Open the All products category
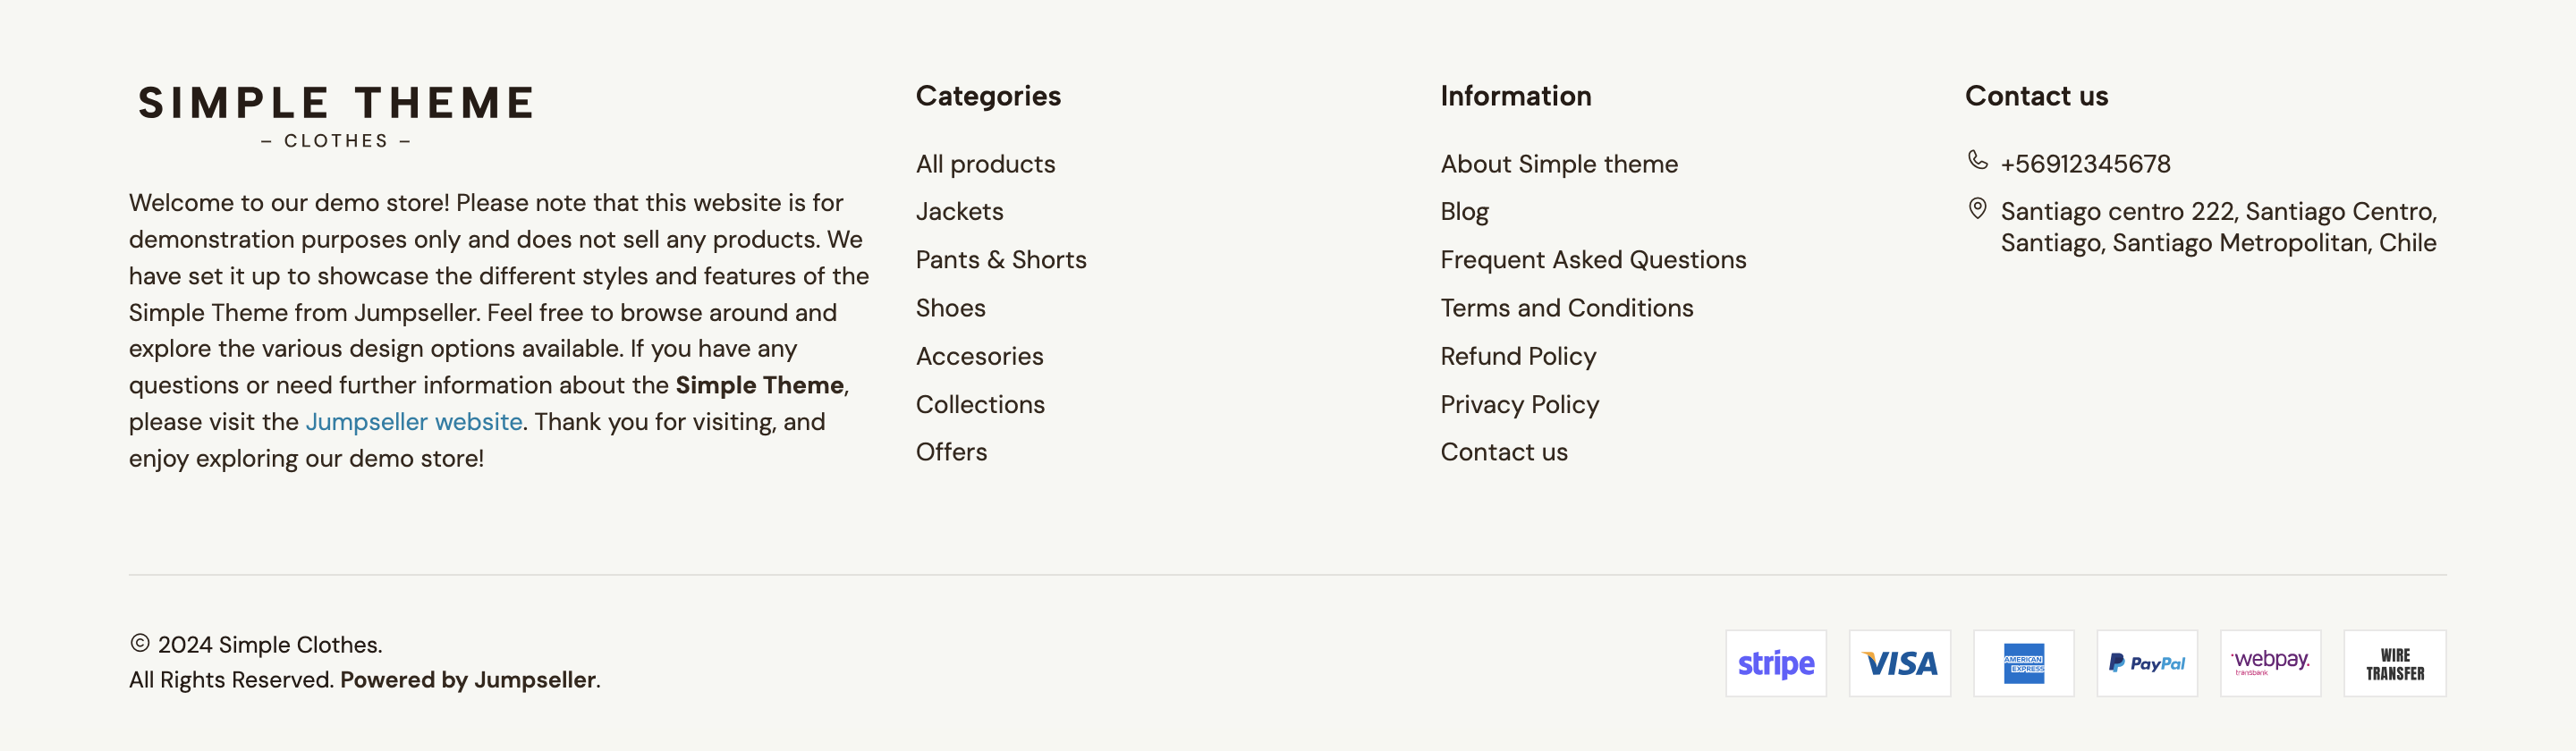Screen dimensions: 2576x751 pyautogui.click(x=985, y=164)
